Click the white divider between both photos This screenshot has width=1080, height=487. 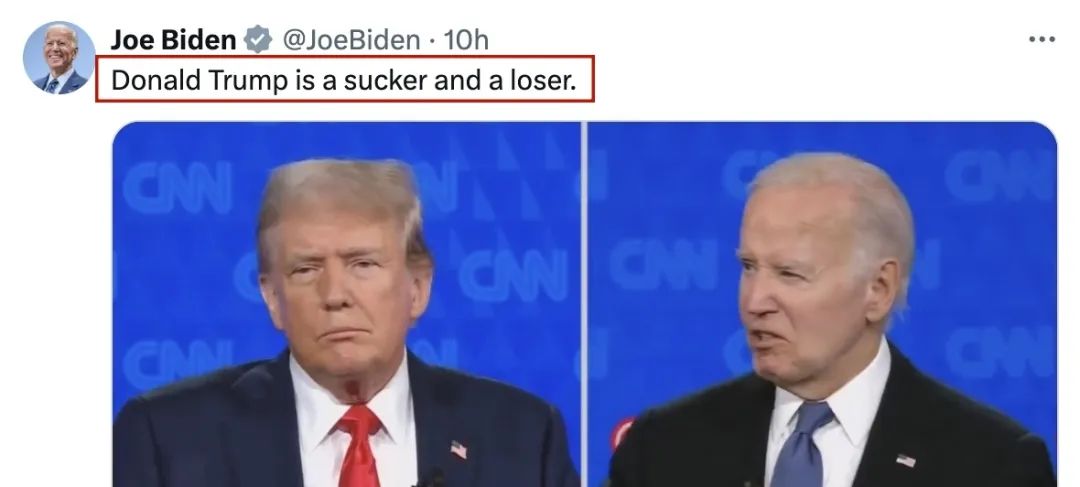pyautogui.click(x=584, y=304)
